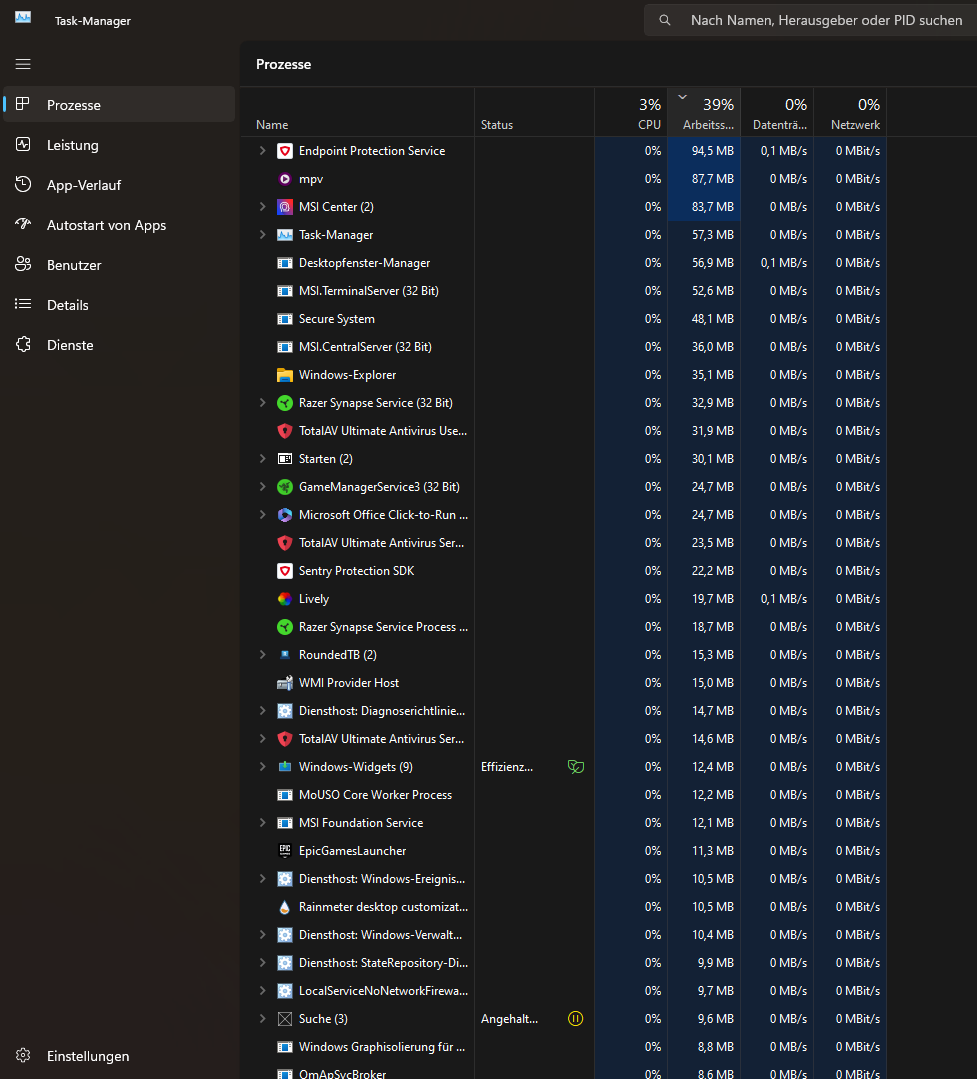Click the Windows-Widgets icon
Viewport: 977px width, 1079px height.
[x=285, y=767]
